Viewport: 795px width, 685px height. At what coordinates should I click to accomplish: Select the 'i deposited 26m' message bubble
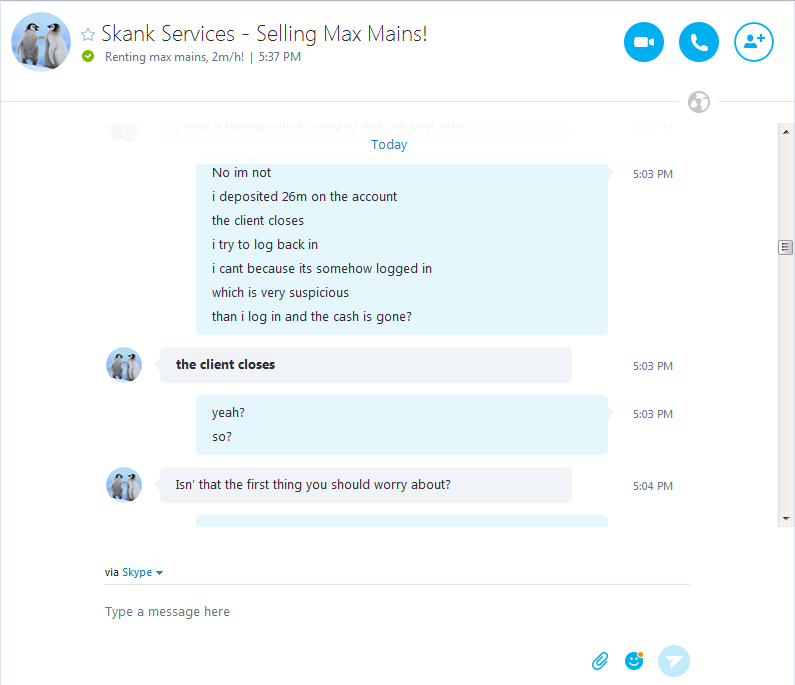(305, 197)
